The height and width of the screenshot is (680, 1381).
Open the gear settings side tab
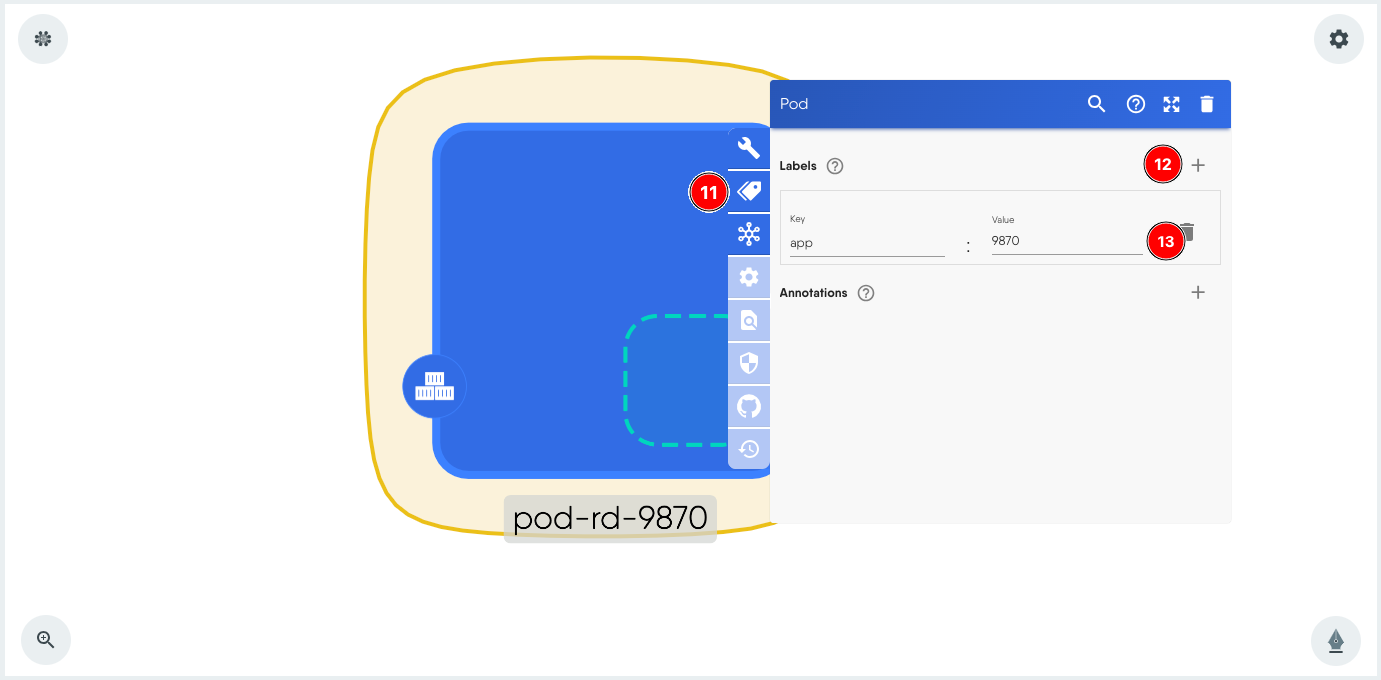point(748,277)
